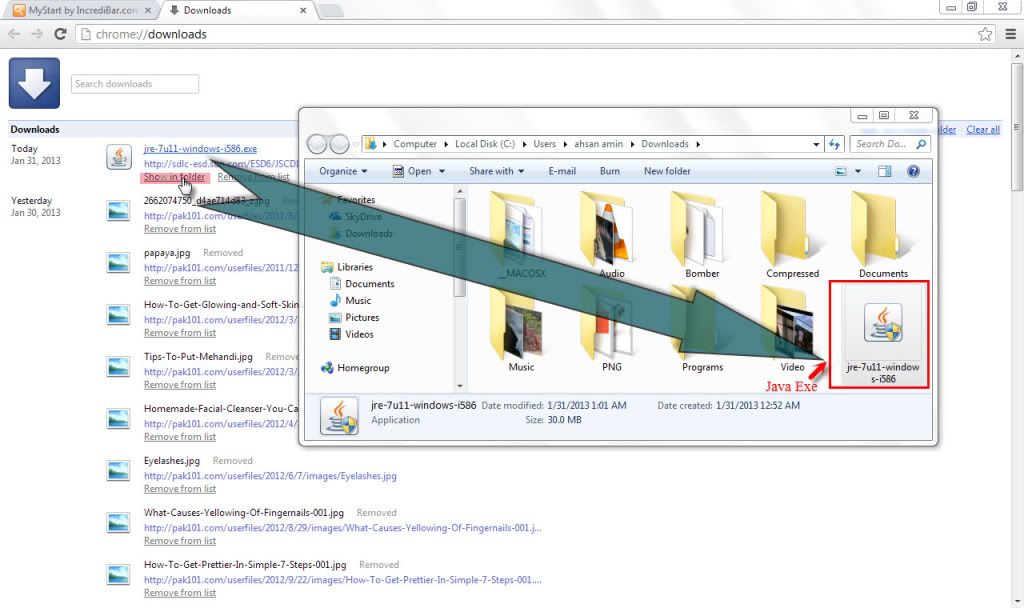Click Burn in Explorer toolbar
The width and height of the screenshot is (1024, 608).
coord(609,171)
